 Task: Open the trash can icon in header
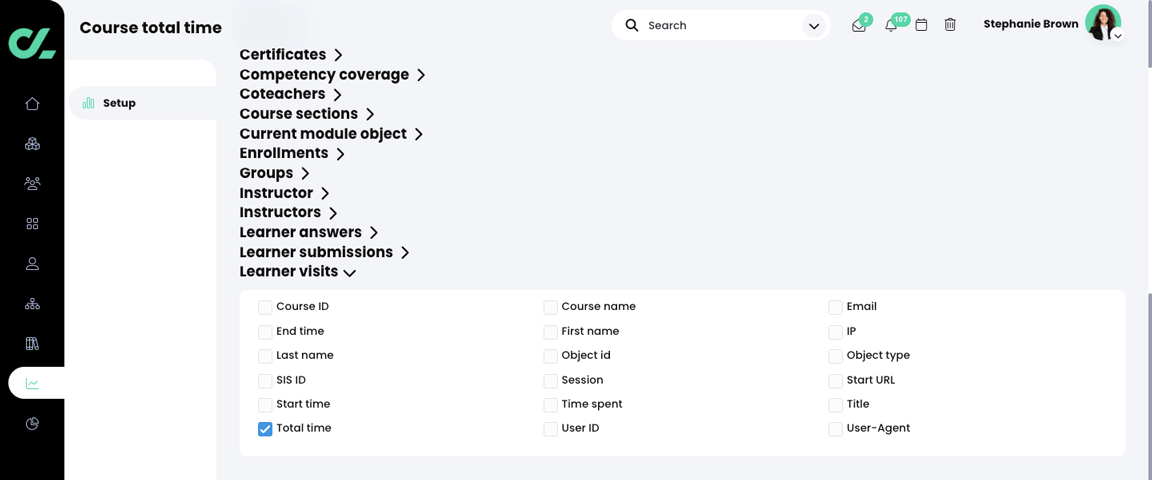(x=950, y=25)
